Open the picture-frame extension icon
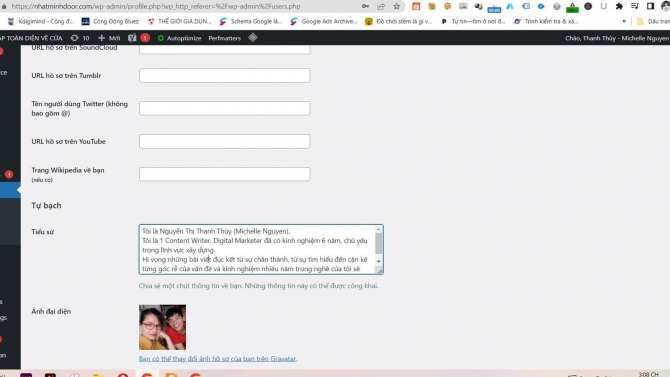This screenshot has height=377, width=670. (x=463, y=6)
